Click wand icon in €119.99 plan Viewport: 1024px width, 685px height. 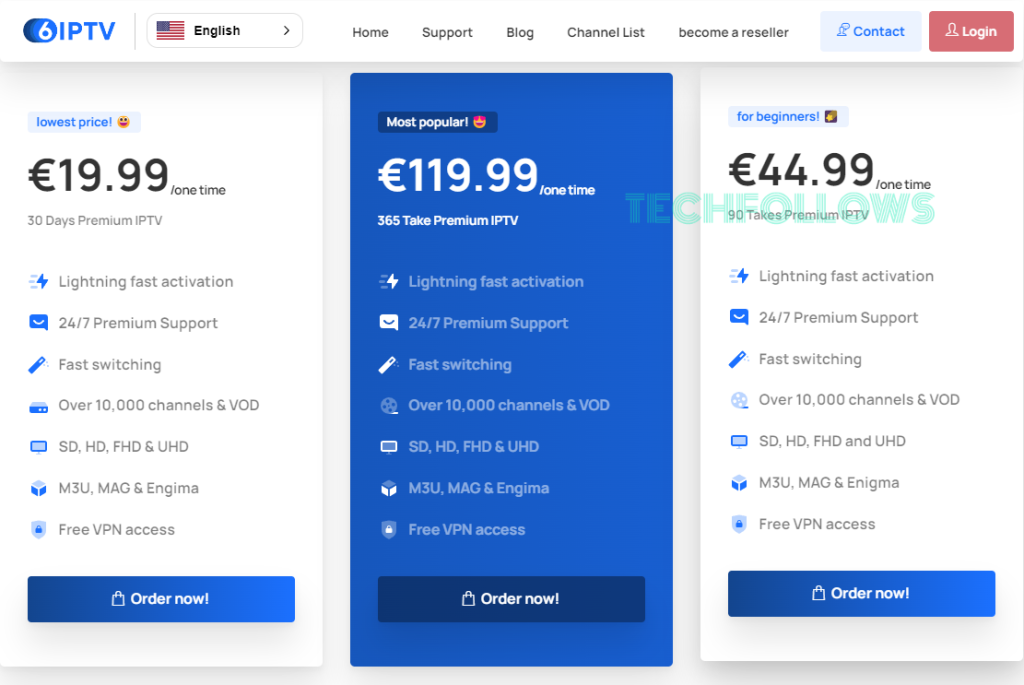tap(389, 364)
